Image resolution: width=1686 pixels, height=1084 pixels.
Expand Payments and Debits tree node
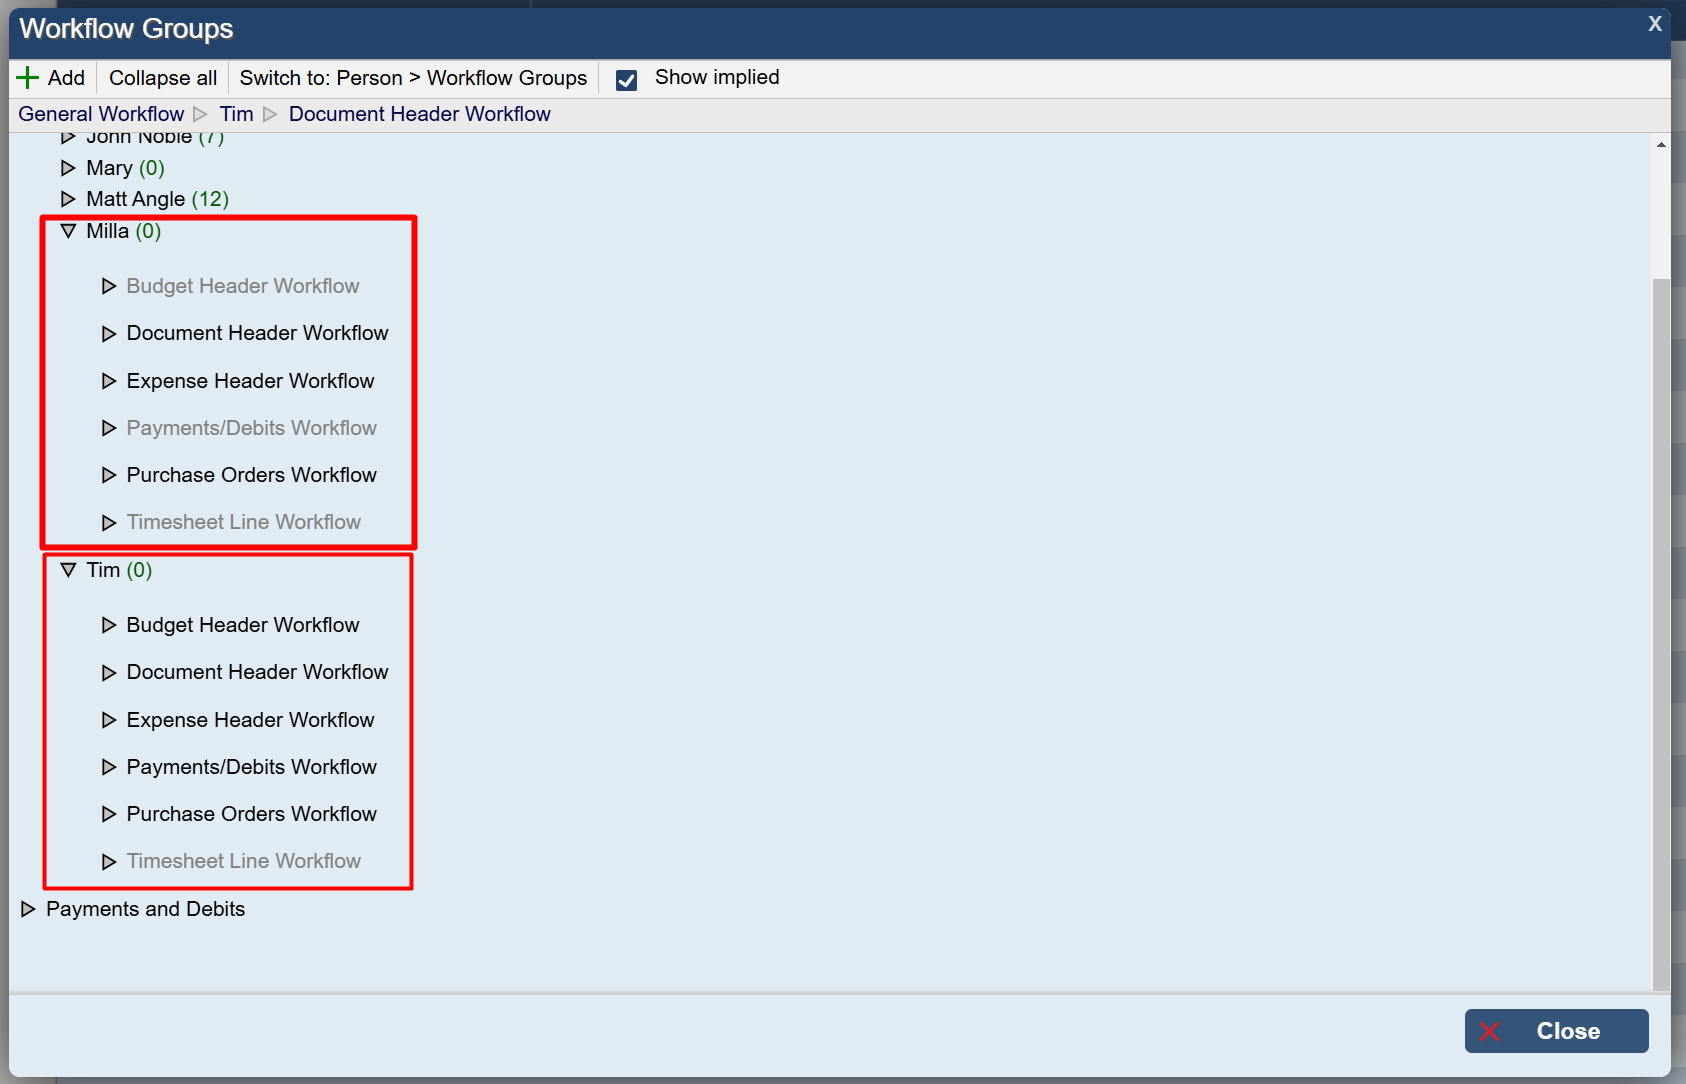click(28, 909)
